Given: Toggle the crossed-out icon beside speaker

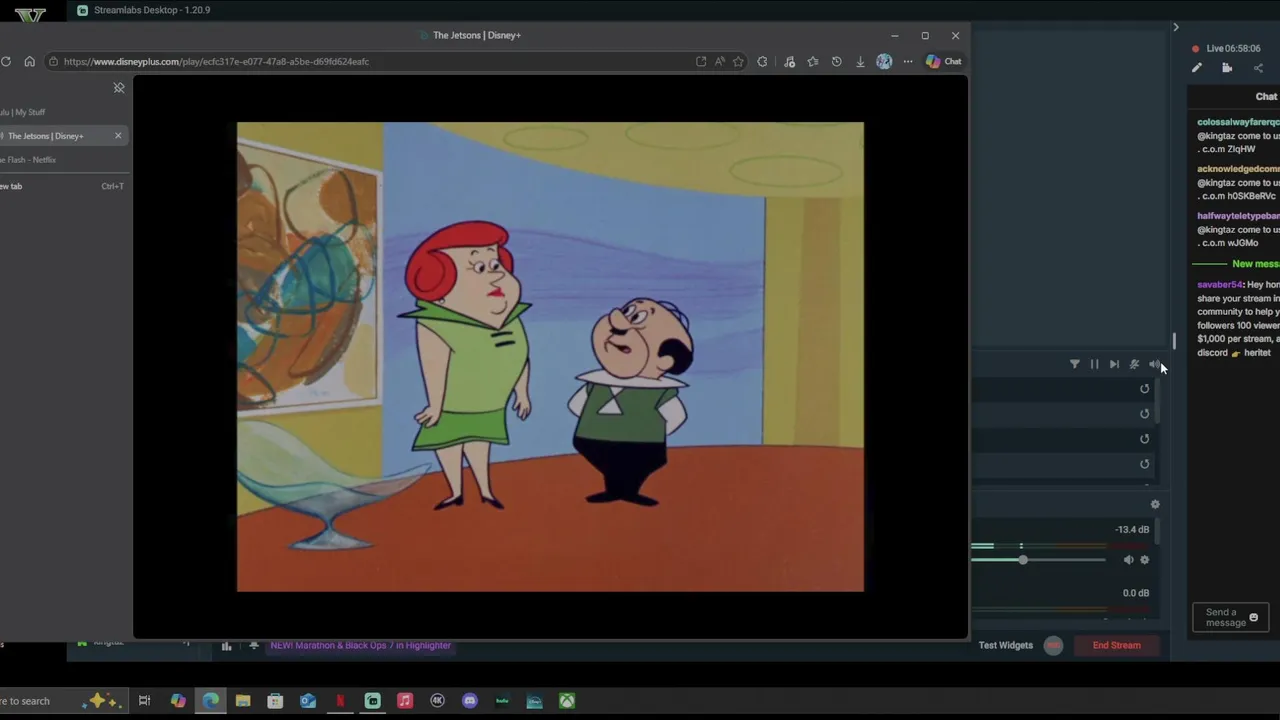Looking at the screenshot, I should (x=1134, y=364).
